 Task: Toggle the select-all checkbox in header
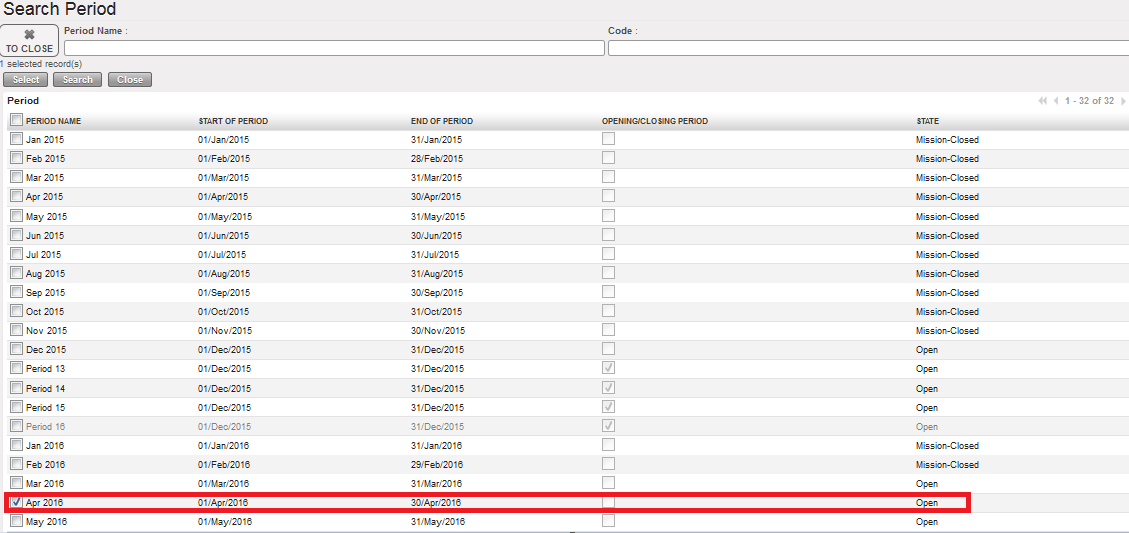tap(16, 121)
